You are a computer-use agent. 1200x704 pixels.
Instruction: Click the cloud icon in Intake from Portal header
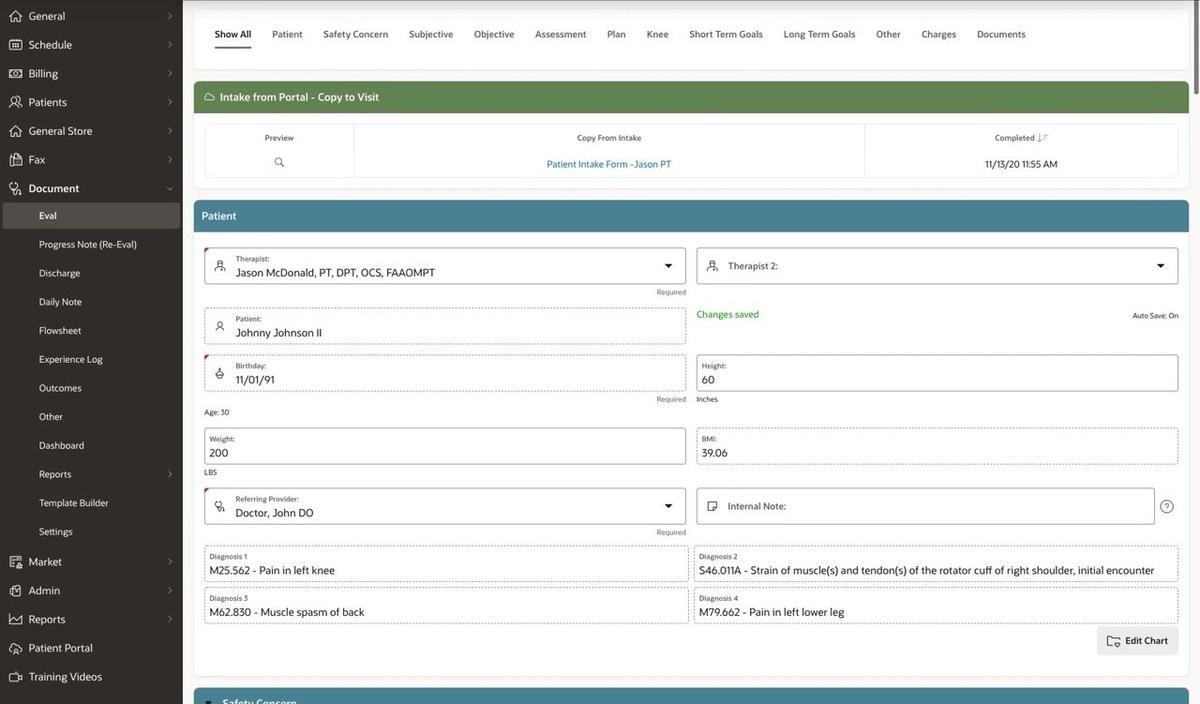(x=209, y=97)
